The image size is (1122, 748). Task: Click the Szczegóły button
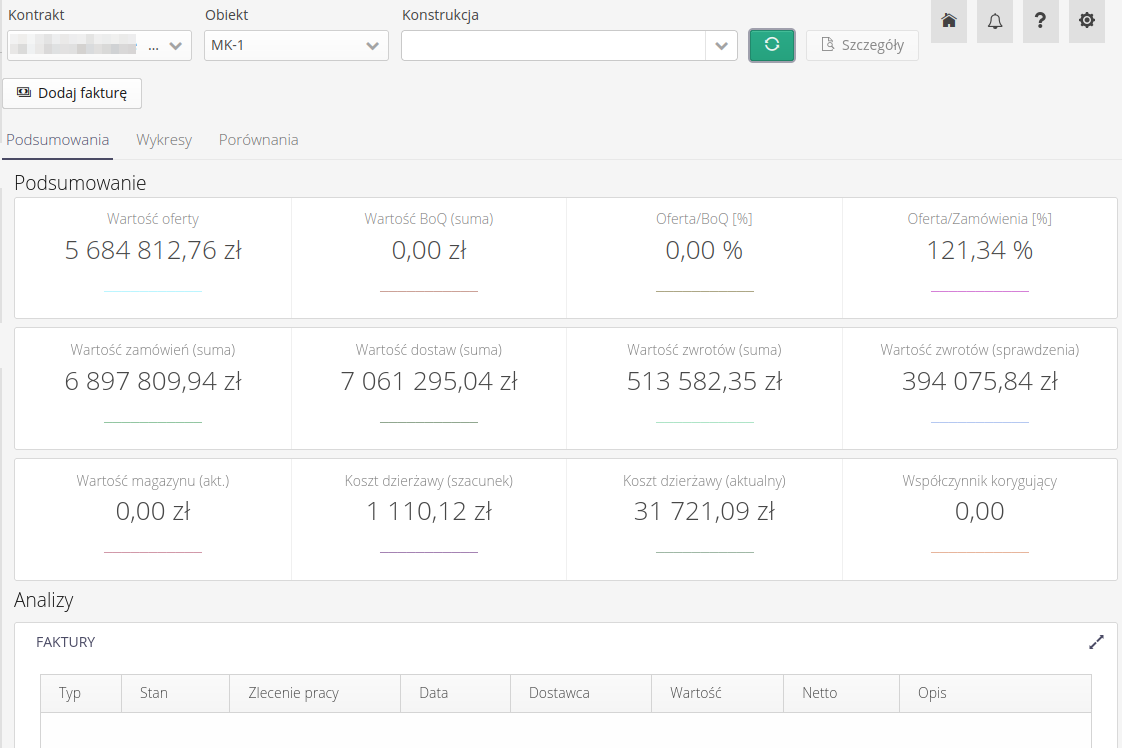point(862,45)
